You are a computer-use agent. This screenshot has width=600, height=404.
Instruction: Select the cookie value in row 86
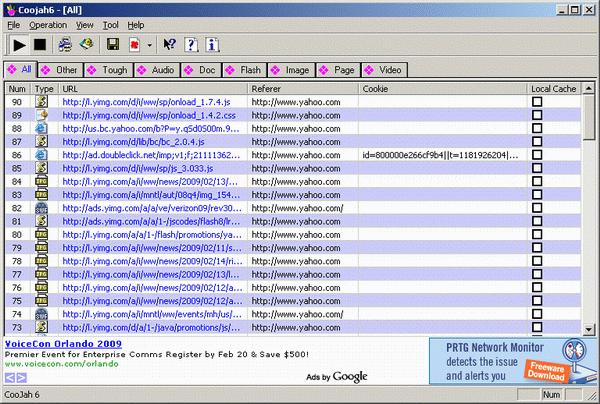click(x=440, y=155)
